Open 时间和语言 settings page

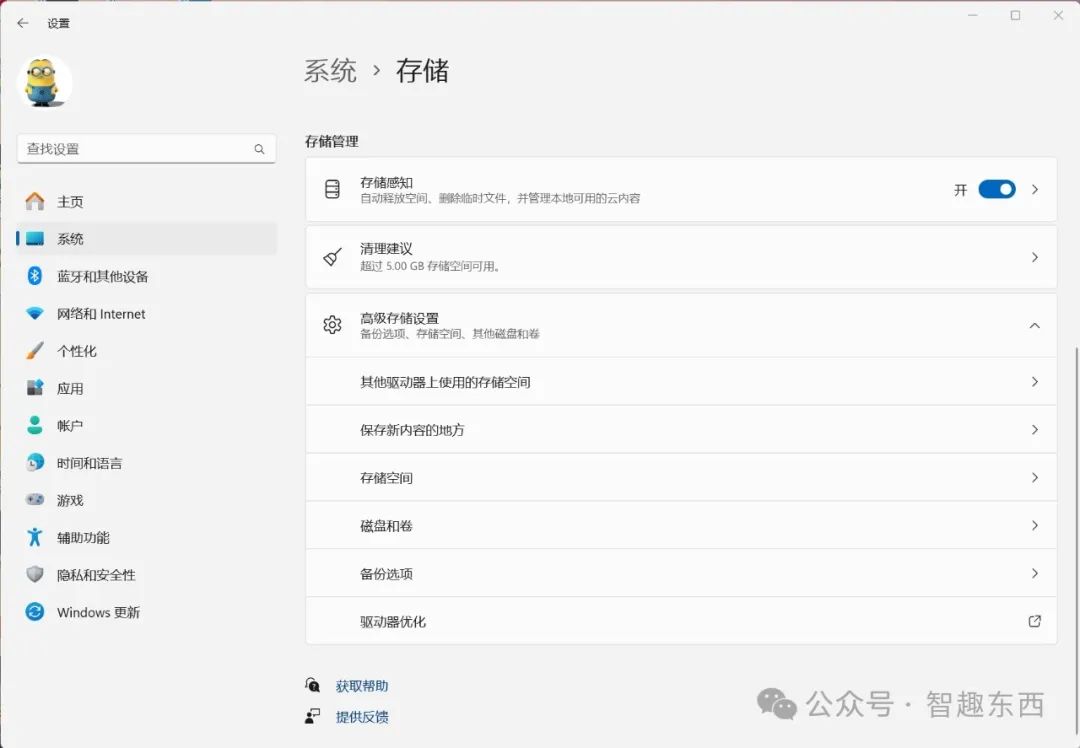tap(89, 463)
